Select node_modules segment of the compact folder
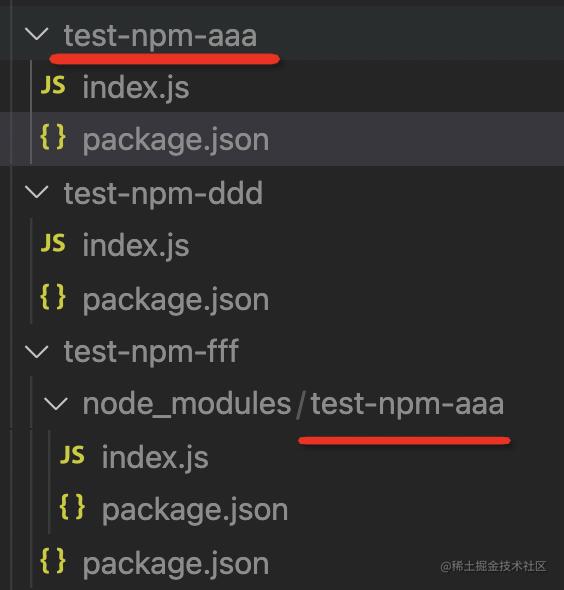This screenshot has width=564, height=590. (187, 404)
